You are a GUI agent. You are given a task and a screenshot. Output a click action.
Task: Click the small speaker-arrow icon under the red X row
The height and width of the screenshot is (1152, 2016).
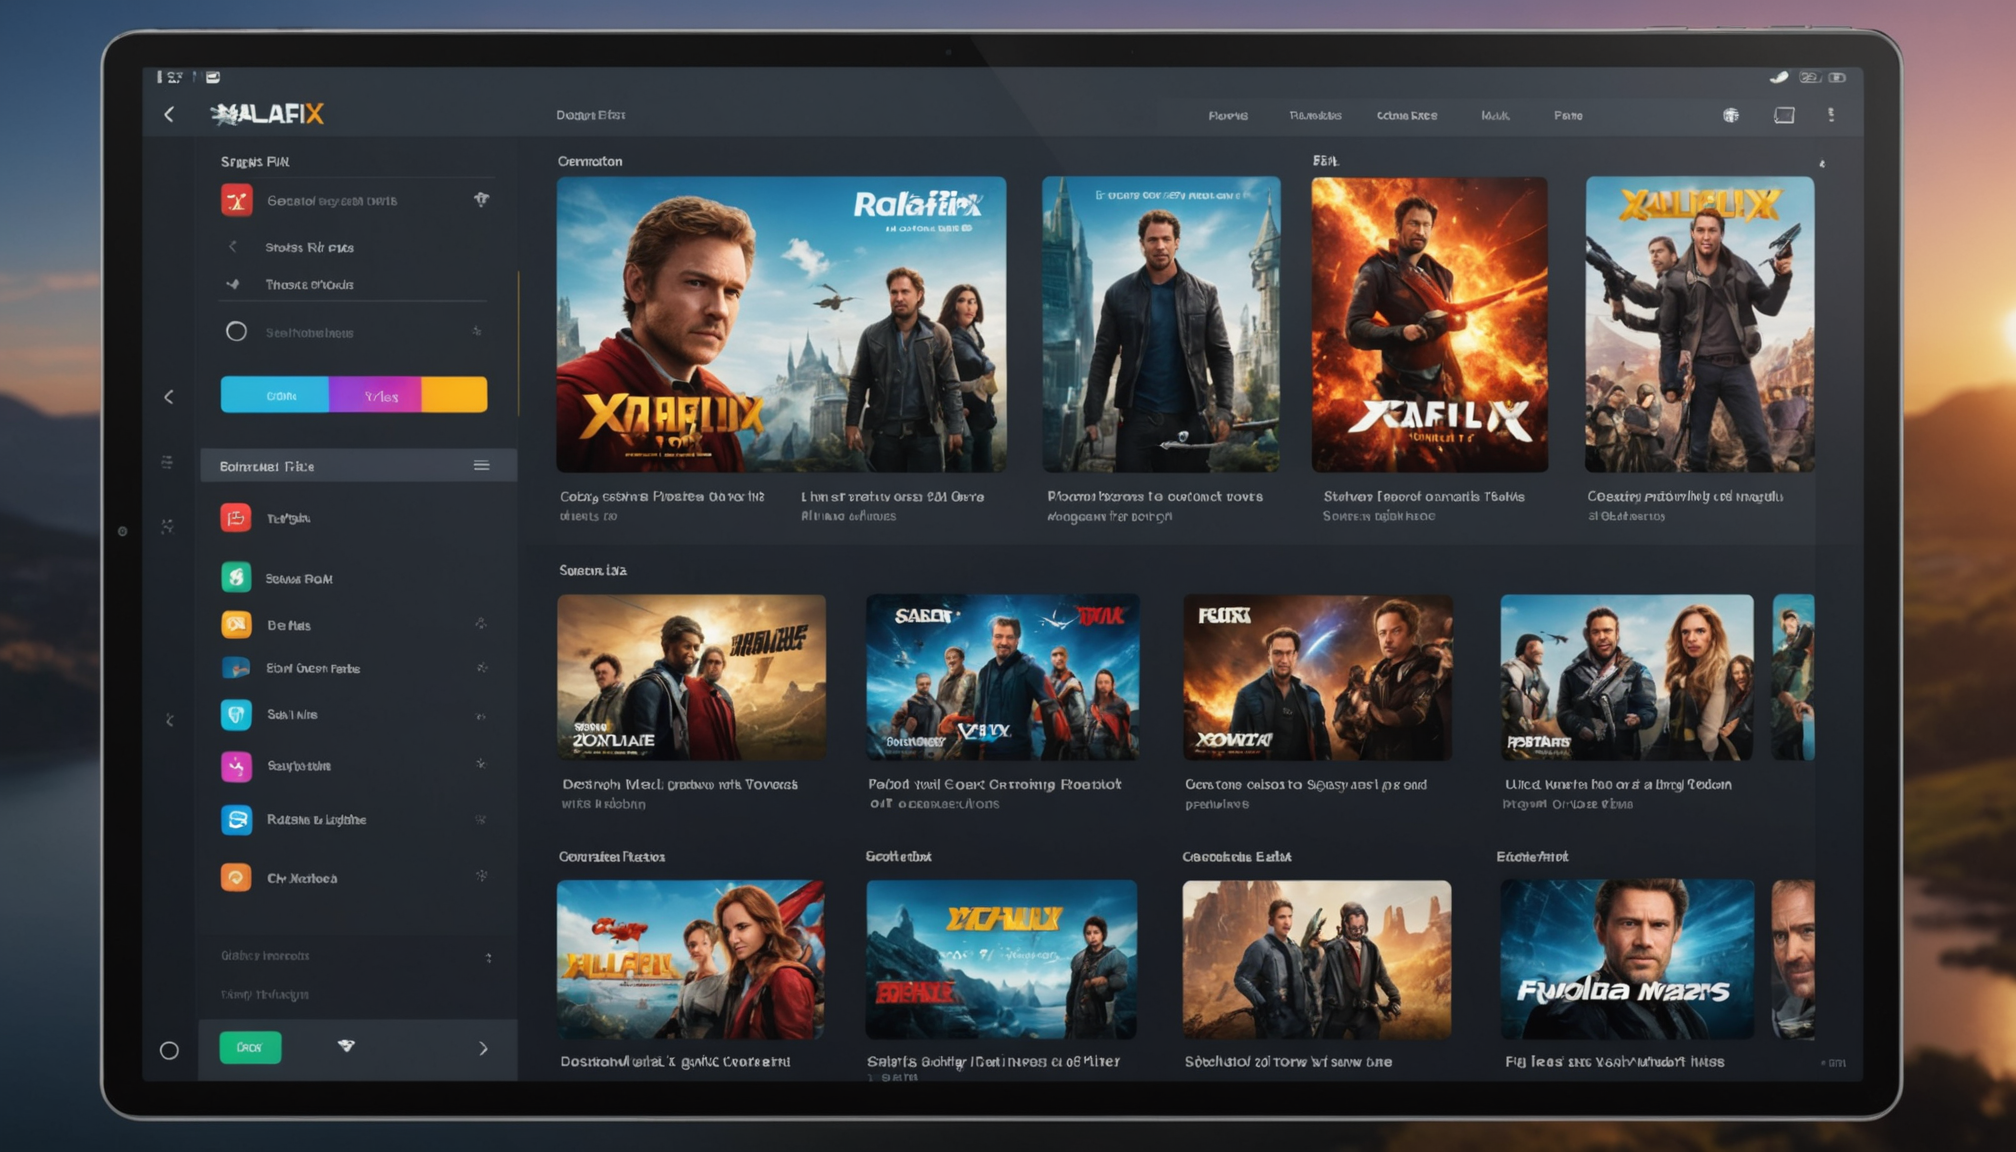tap(233, 284)
